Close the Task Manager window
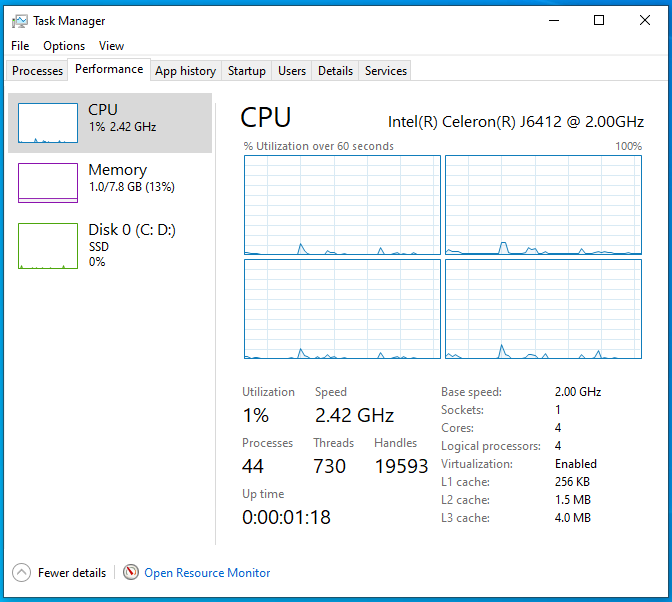 [645, 20]
